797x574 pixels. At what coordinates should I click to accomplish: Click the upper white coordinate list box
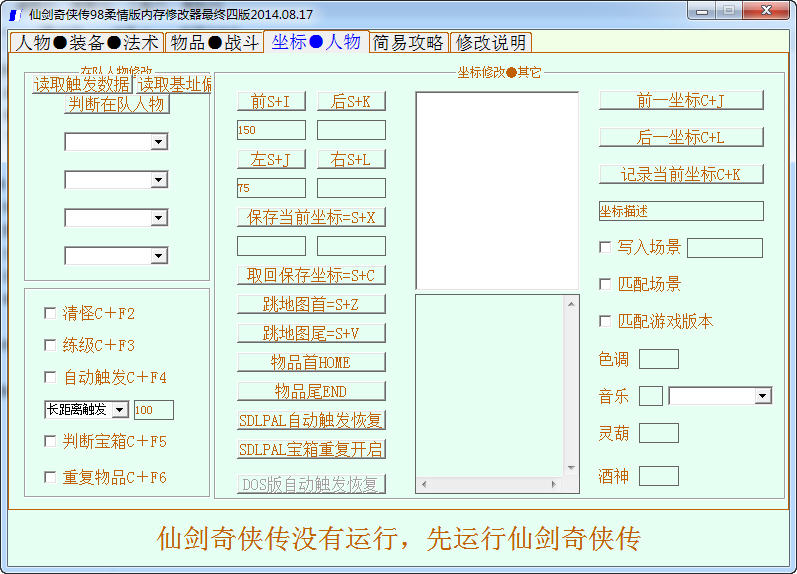[x=497, y=191]
